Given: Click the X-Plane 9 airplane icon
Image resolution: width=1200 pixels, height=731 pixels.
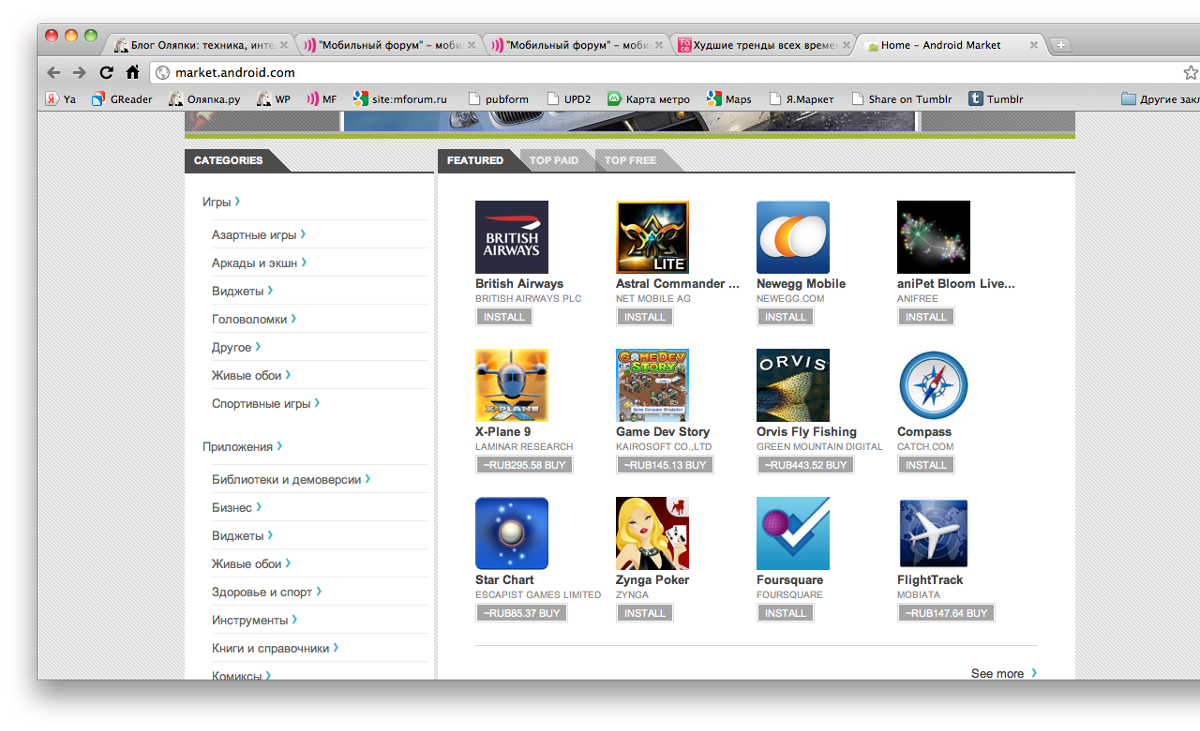Looking at the screenshot, I should [511, 385].
